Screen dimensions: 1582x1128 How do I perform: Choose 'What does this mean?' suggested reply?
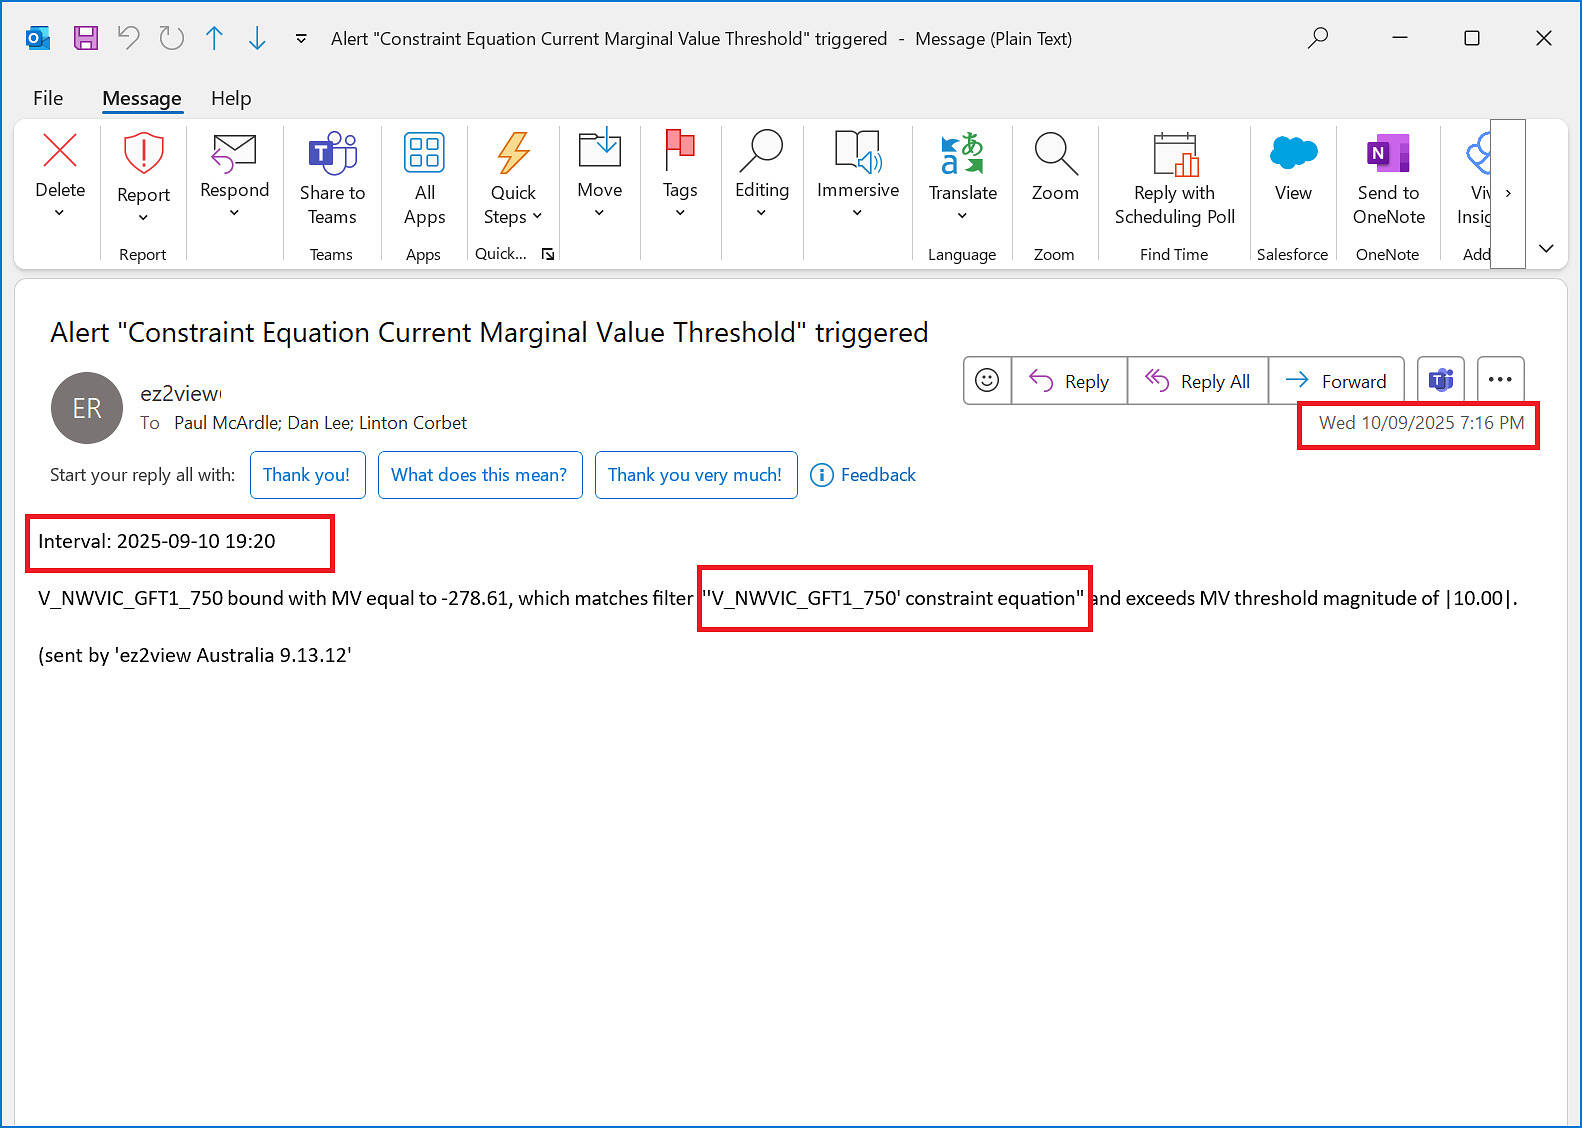pos(480,475)
